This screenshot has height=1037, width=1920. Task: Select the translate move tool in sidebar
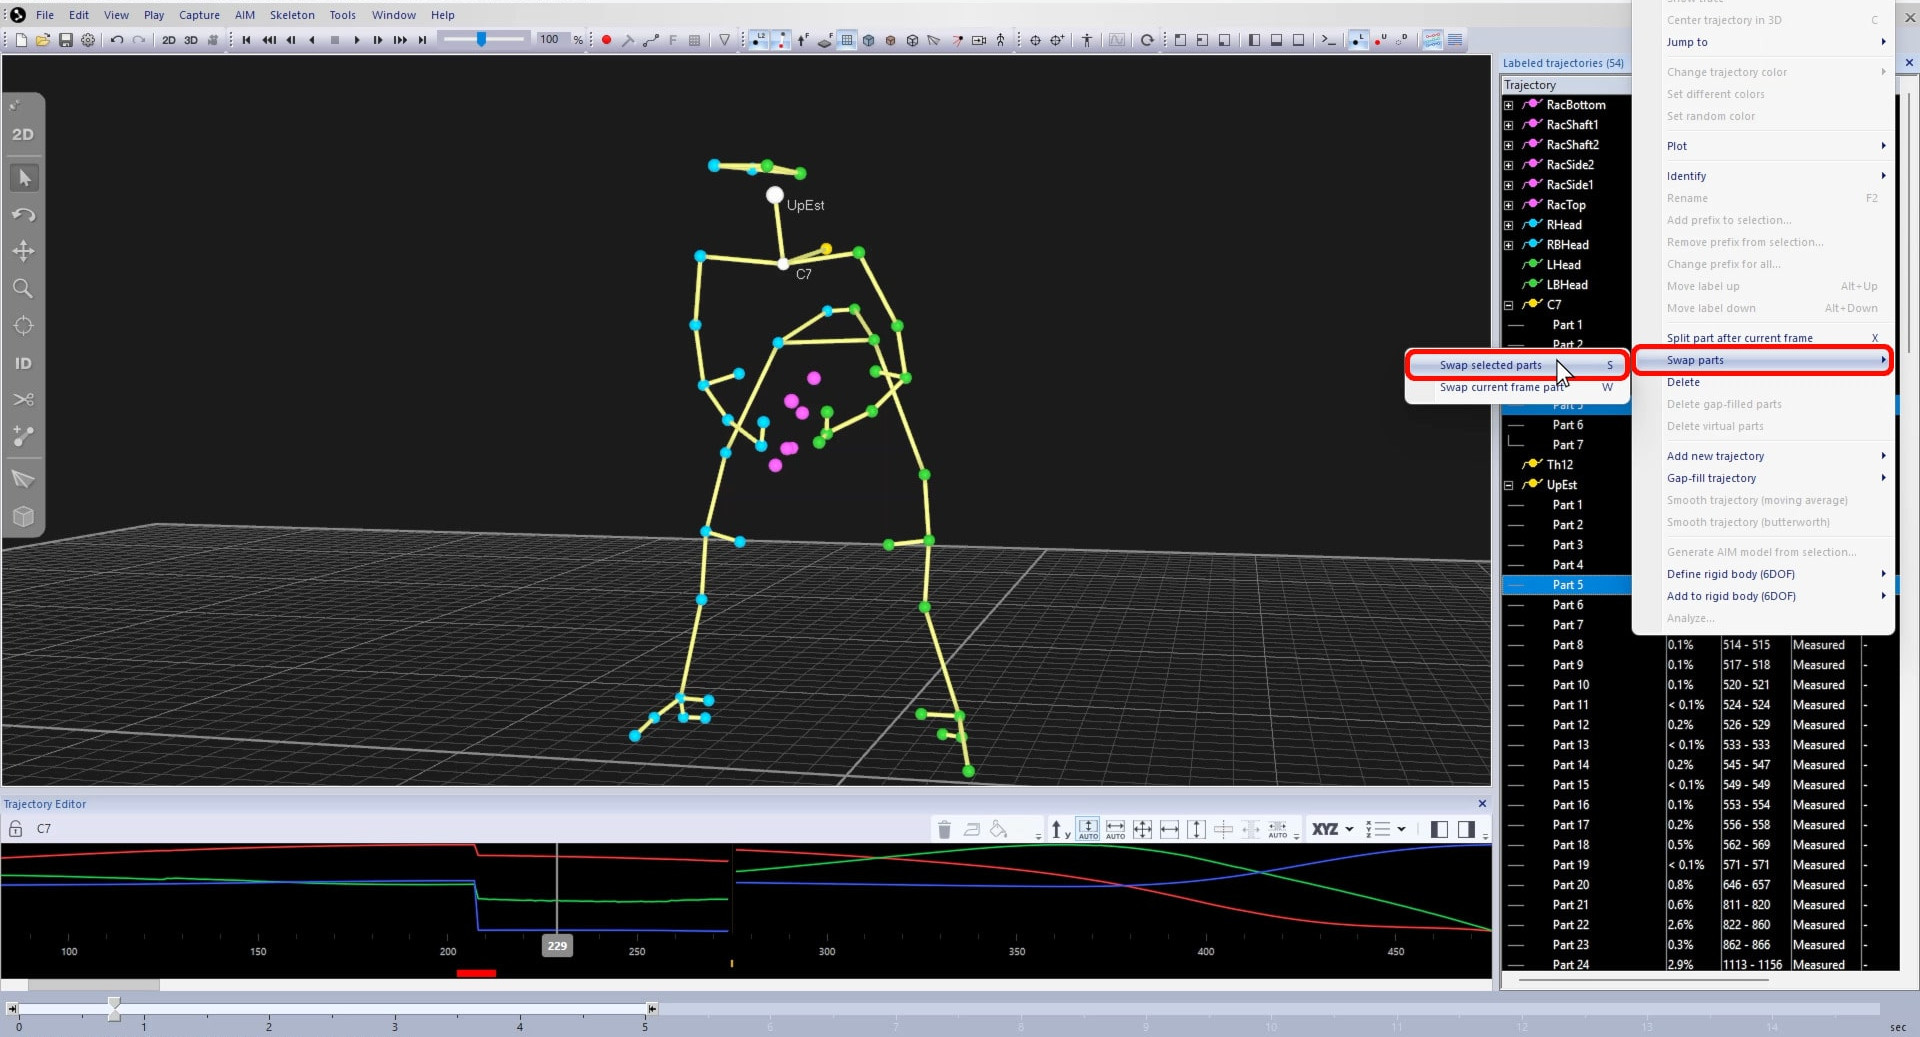point(23,251)
